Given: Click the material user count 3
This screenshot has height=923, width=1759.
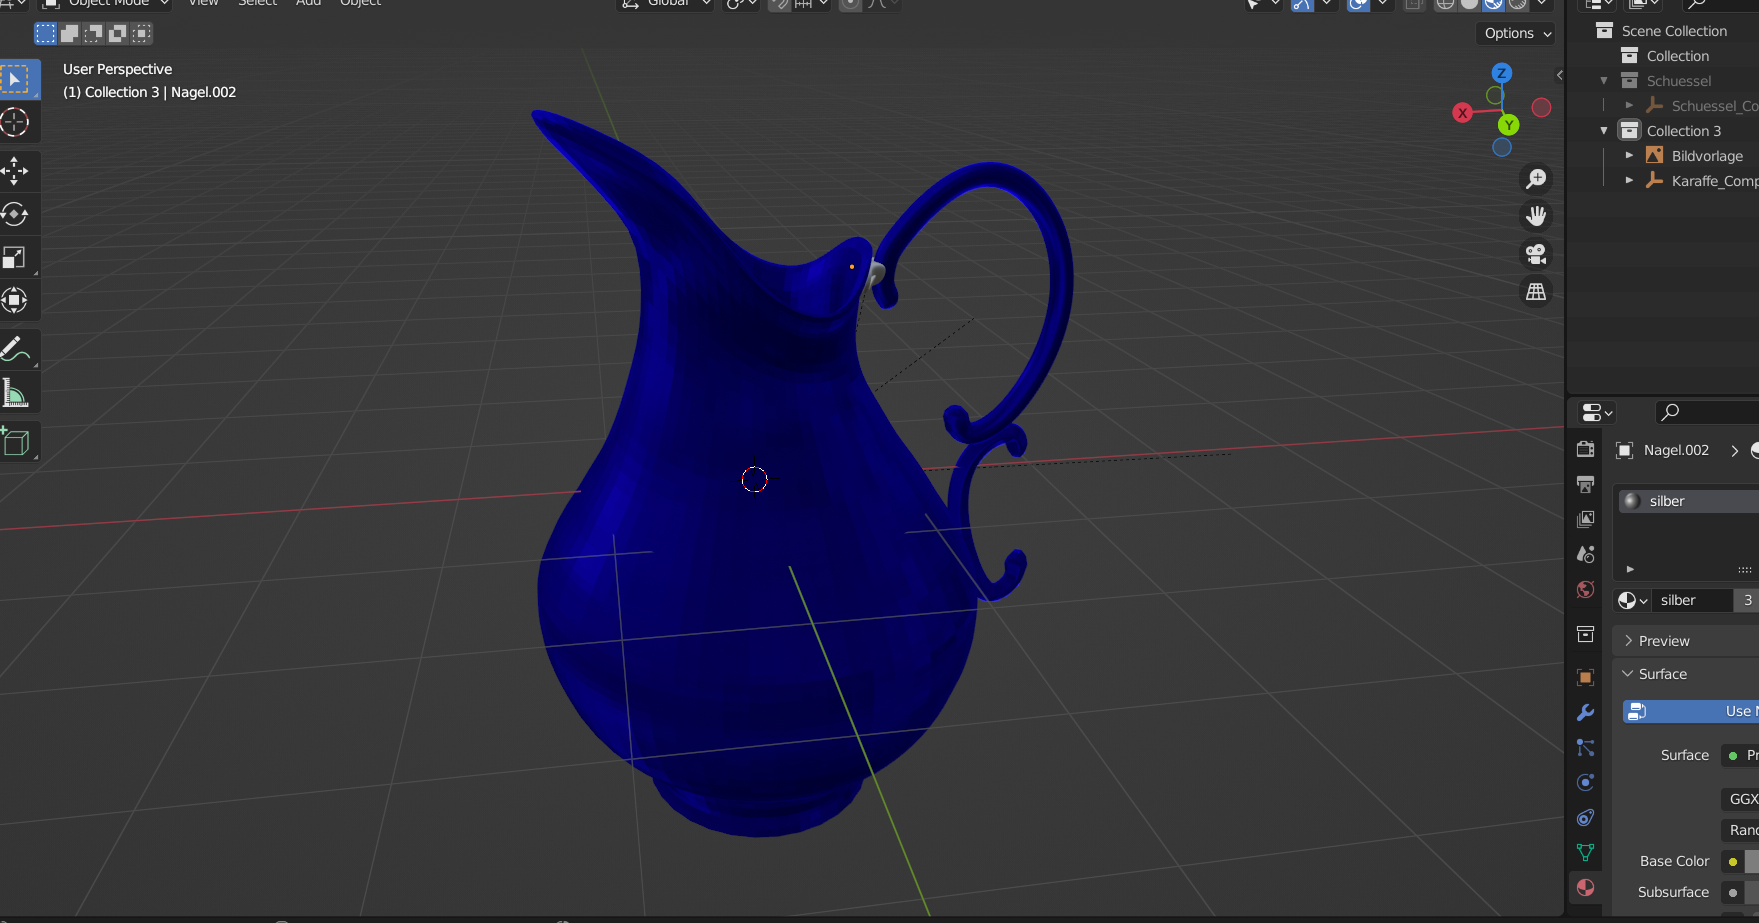Looking at the screenshot, I should click(x=1747, y=600).
